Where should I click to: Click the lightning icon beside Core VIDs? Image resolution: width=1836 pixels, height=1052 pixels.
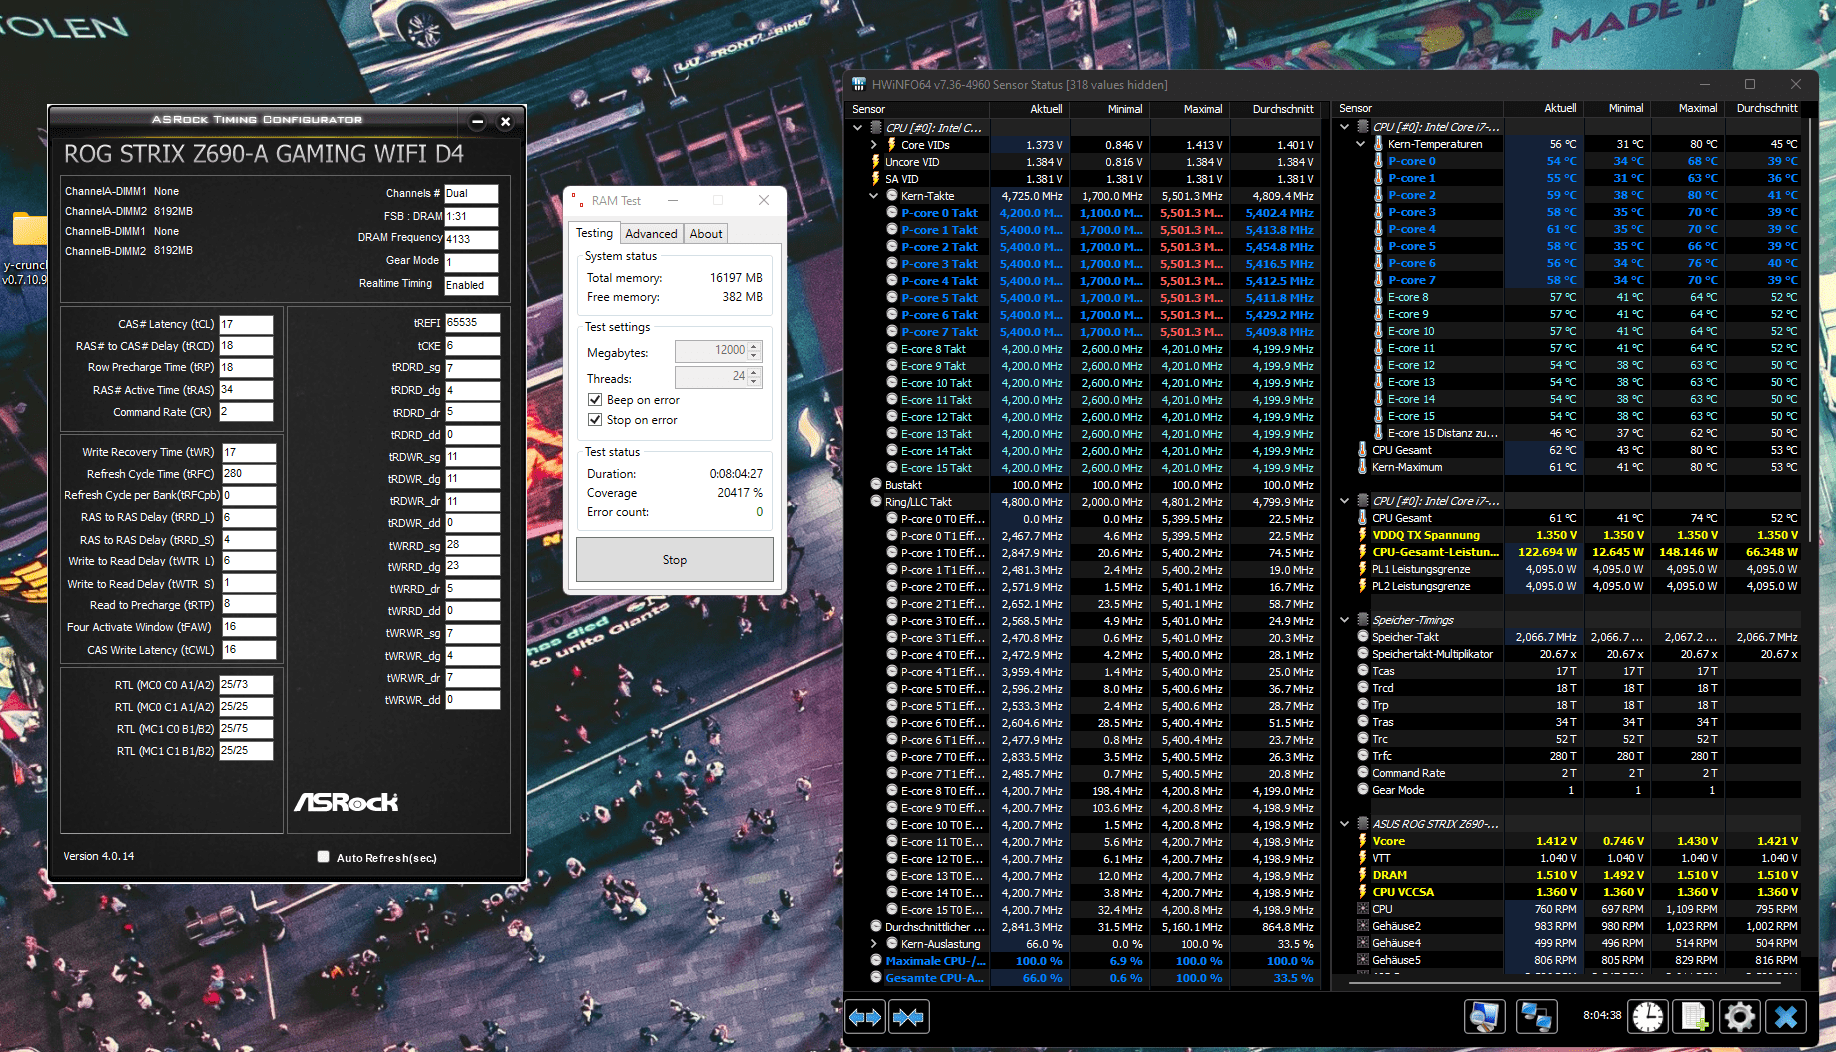891,145
